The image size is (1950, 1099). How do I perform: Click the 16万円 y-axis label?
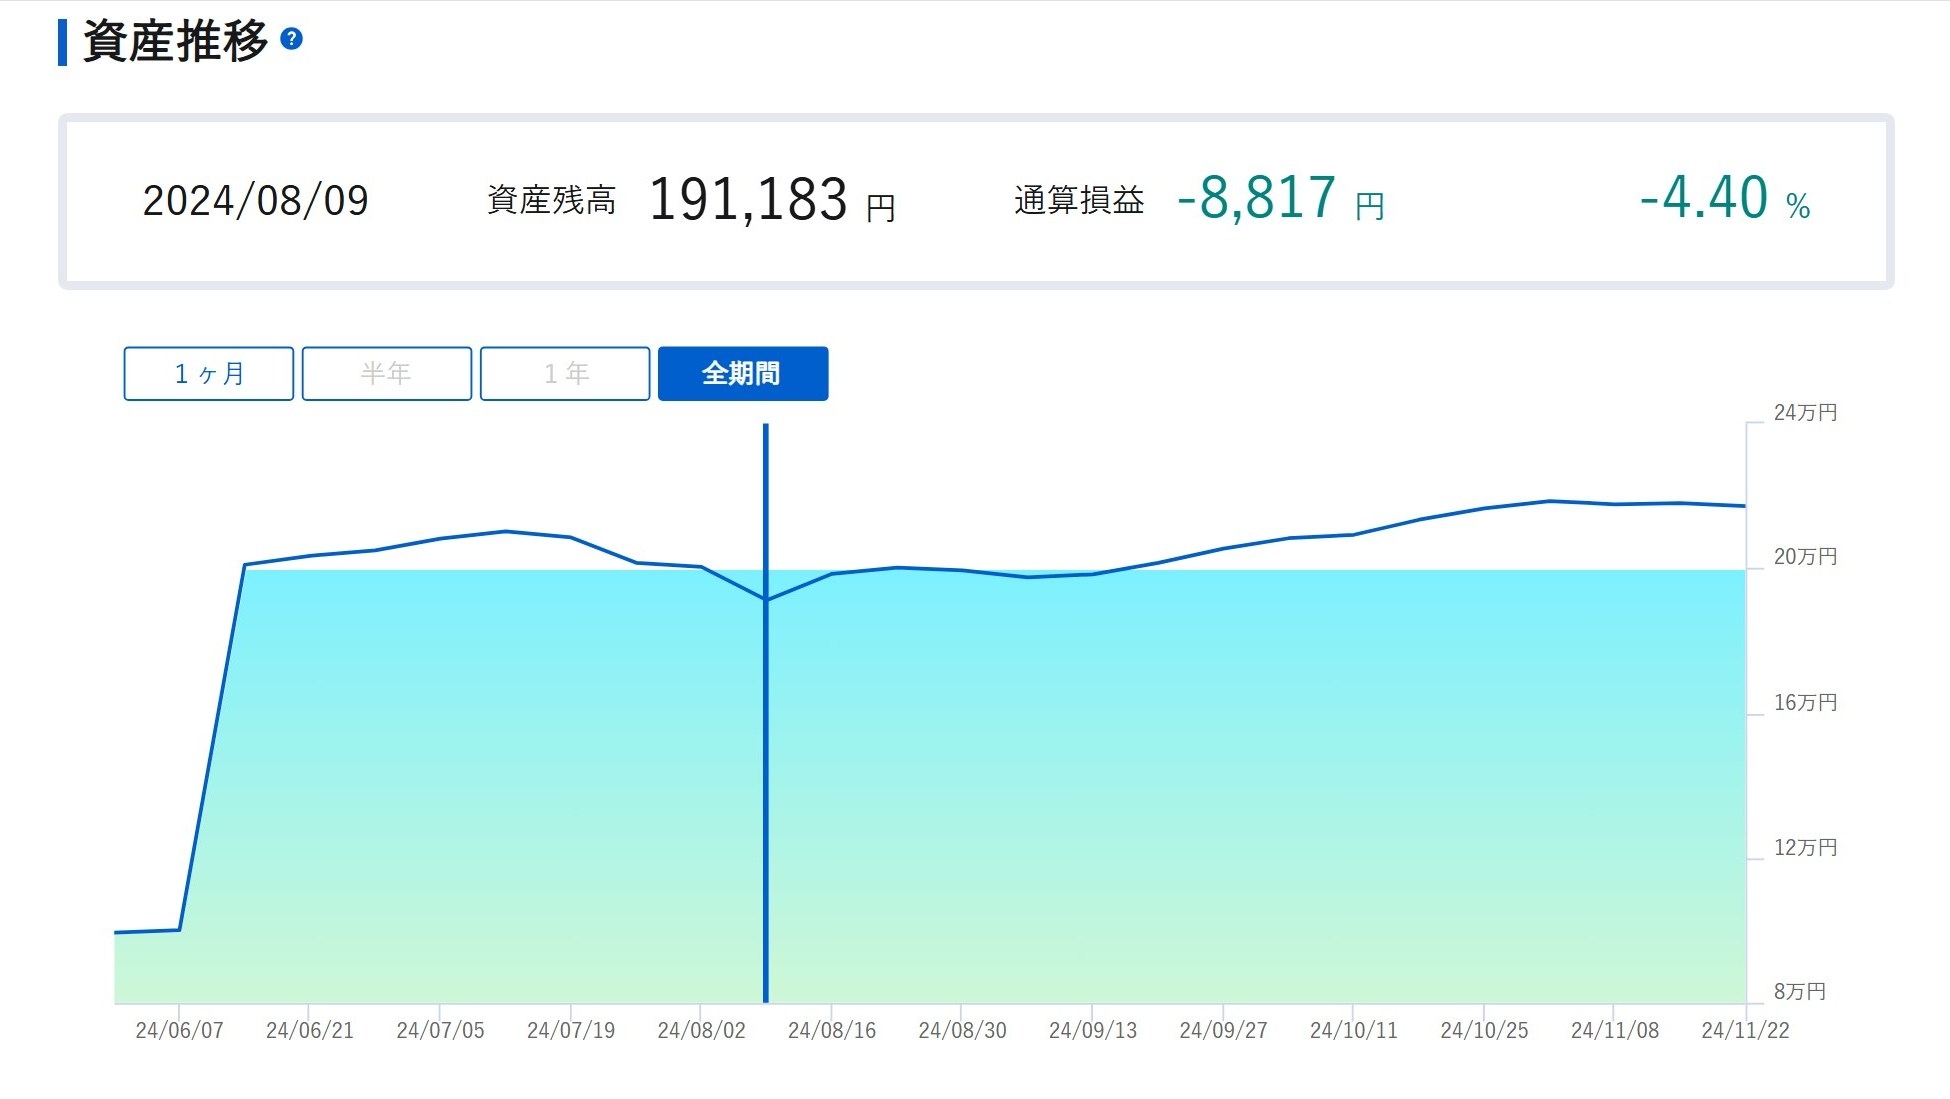tap(1804, 703)
